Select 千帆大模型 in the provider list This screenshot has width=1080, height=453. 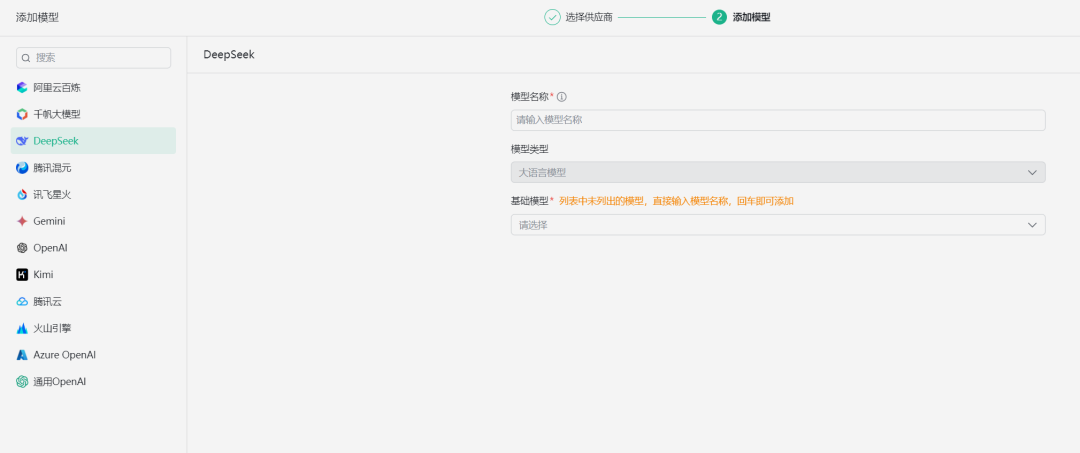93,114
